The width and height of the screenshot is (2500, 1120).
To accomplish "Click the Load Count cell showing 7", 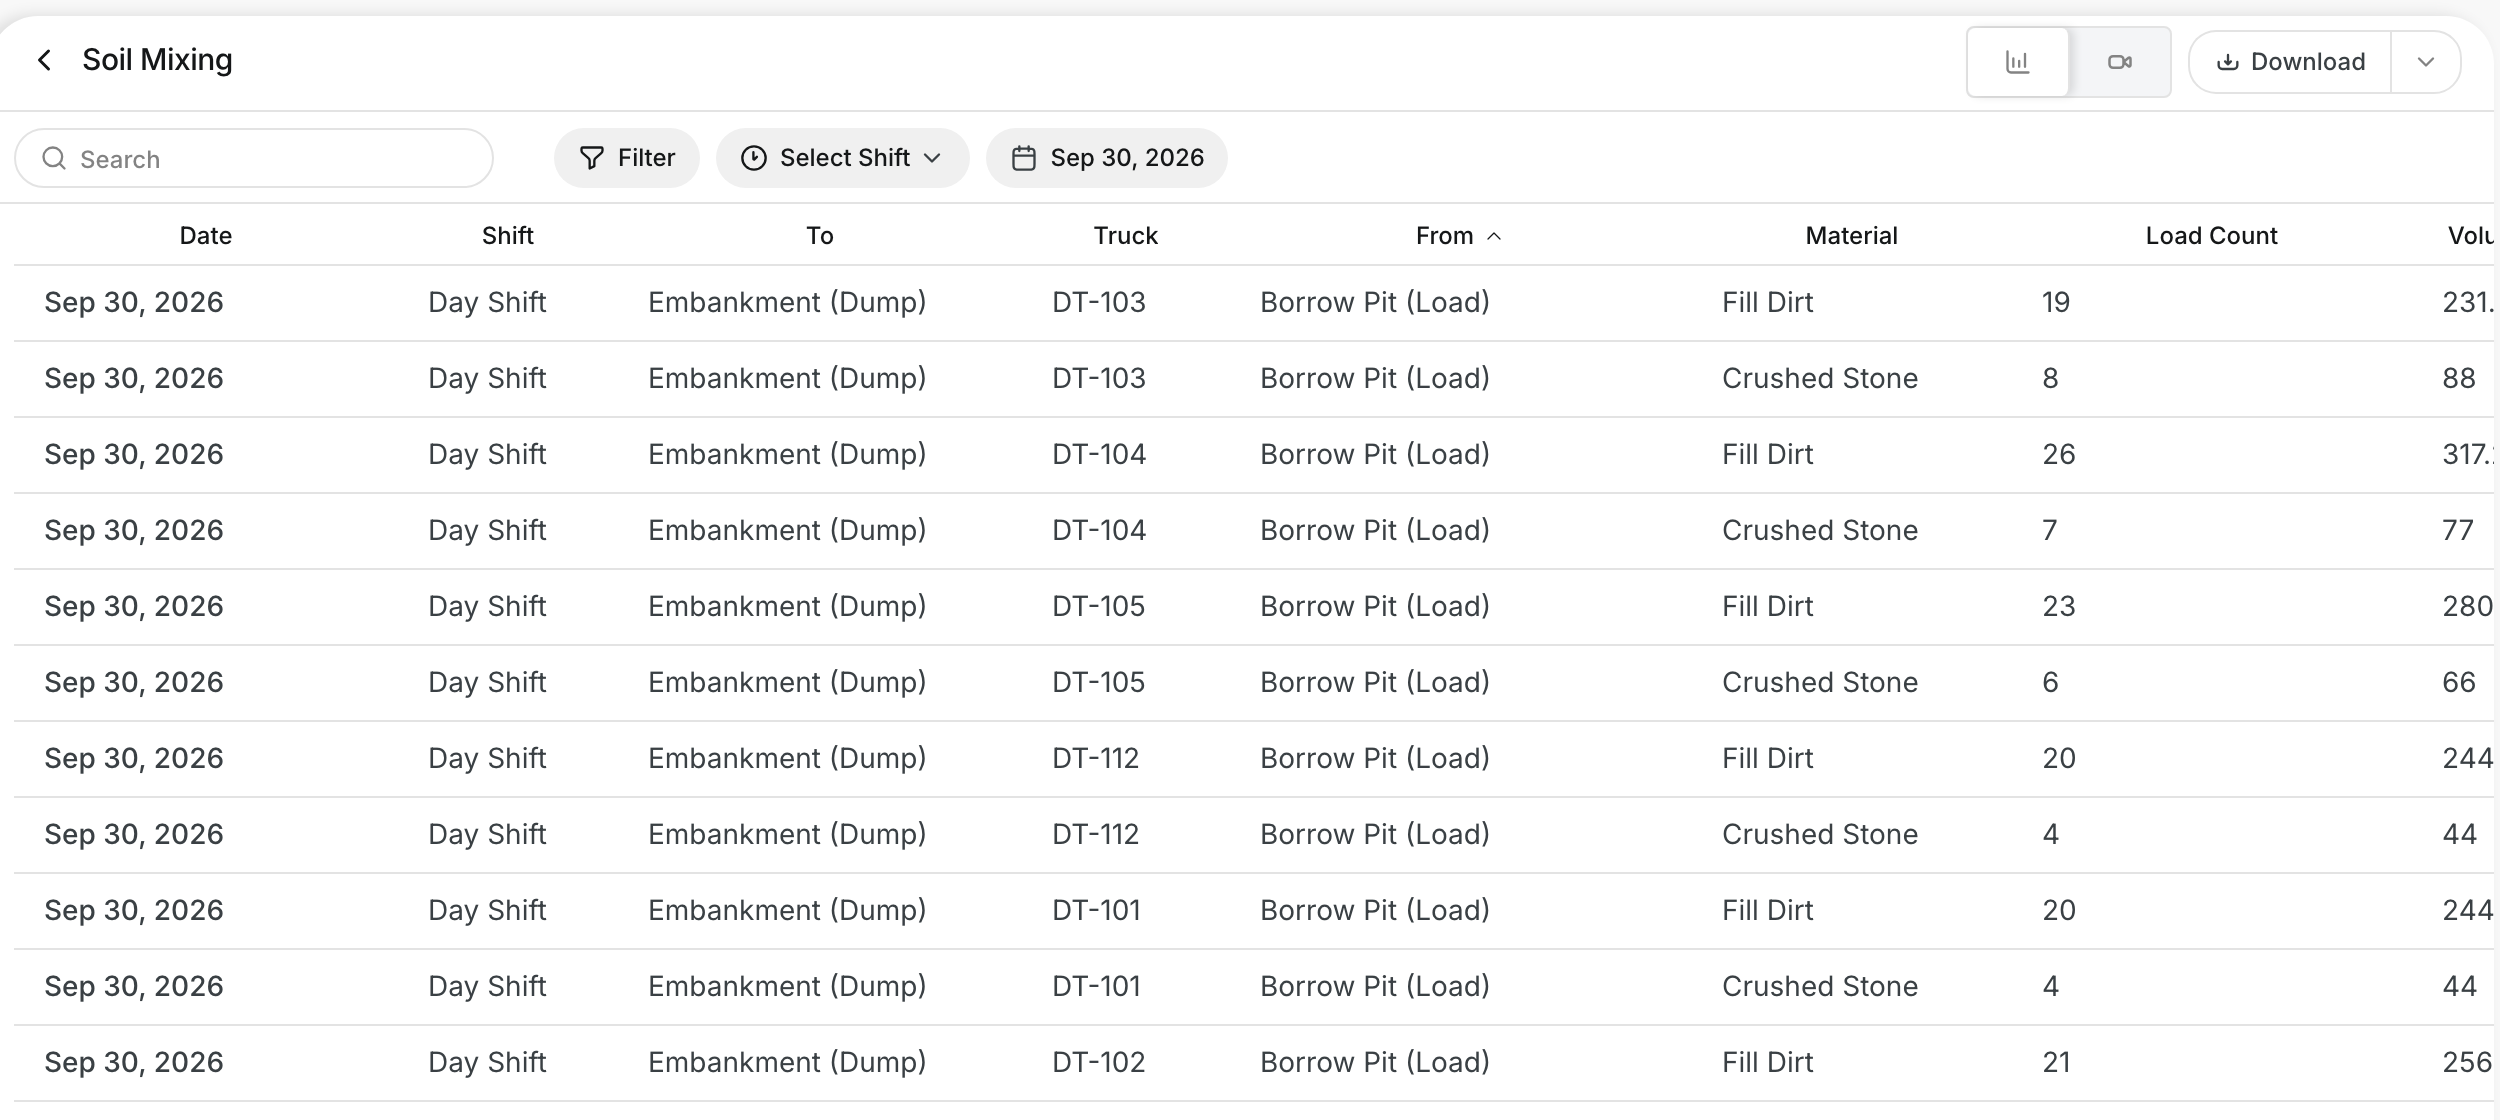I will 2050,530.
